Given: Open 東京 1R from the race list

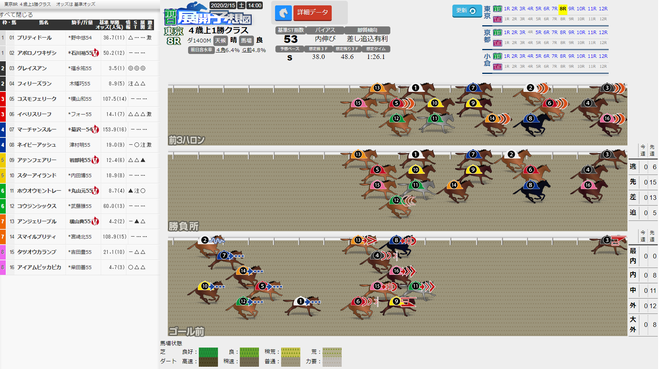Looking at the screenshot, I should coord(507,8).
